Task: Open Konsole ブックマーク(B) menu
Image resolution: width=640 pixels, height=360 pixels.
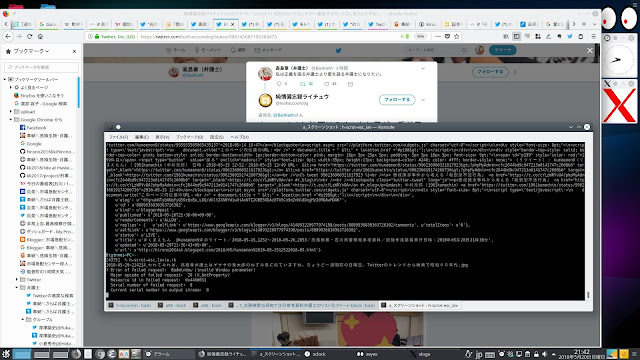Action: click(x=189, y=137)
